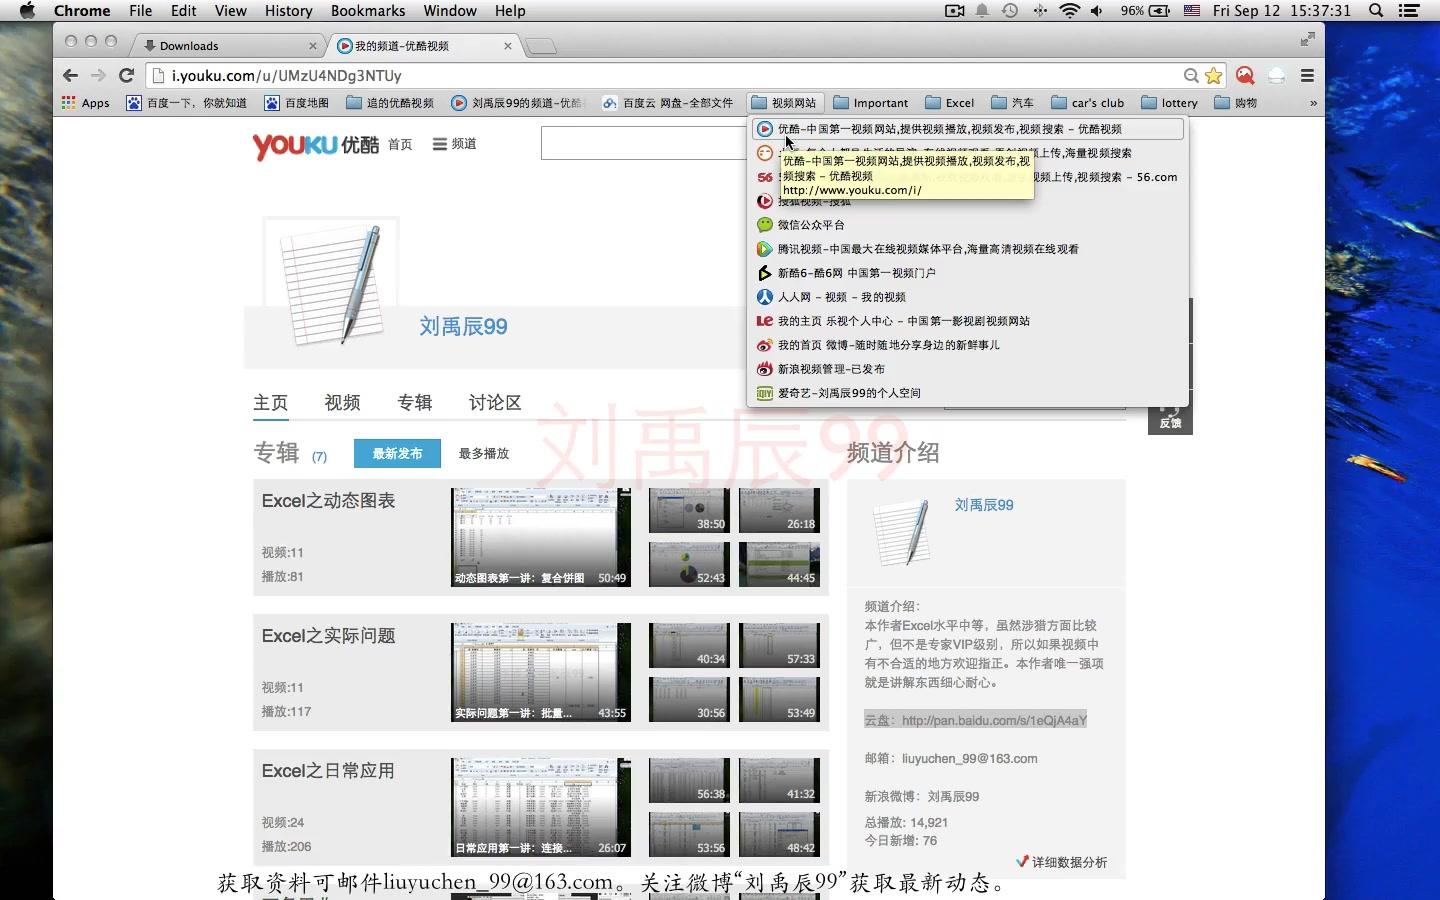The width and height of the screenshot is (1440, 900).
Task: Click the search magnifier icon in the address bar
Action: (1191, 76)
